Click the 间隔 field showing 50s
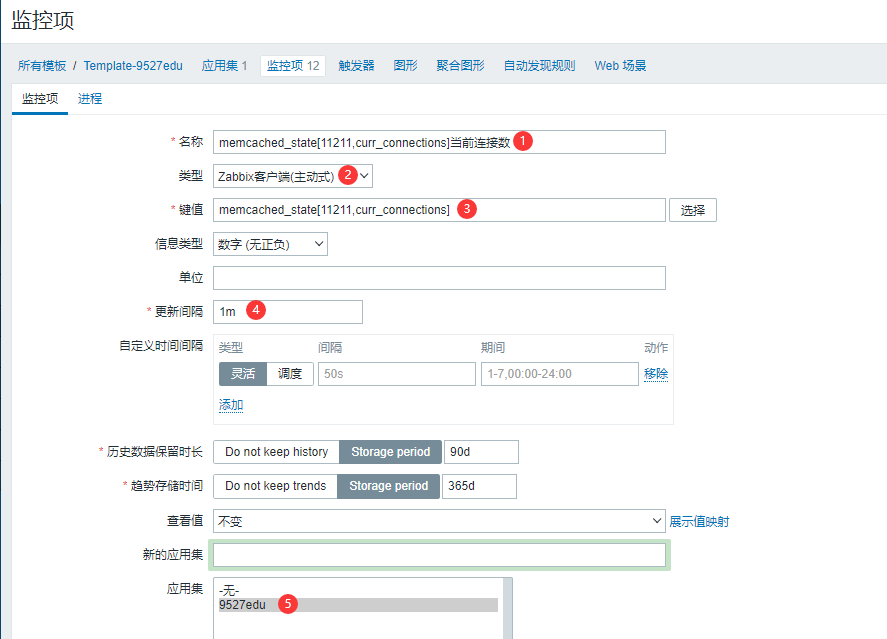 [x=397, y=374]
